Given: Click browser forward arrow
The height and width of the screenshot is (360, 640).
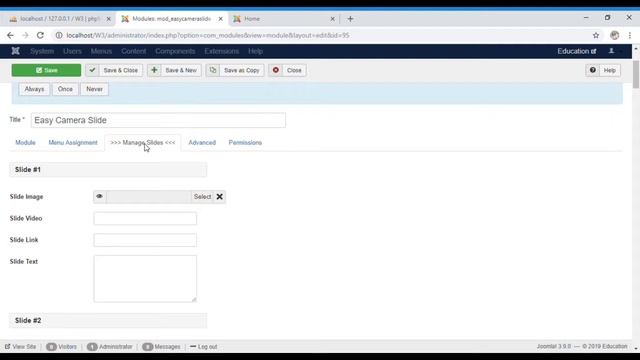Looking at the screenshot, I should click(25, 36).
